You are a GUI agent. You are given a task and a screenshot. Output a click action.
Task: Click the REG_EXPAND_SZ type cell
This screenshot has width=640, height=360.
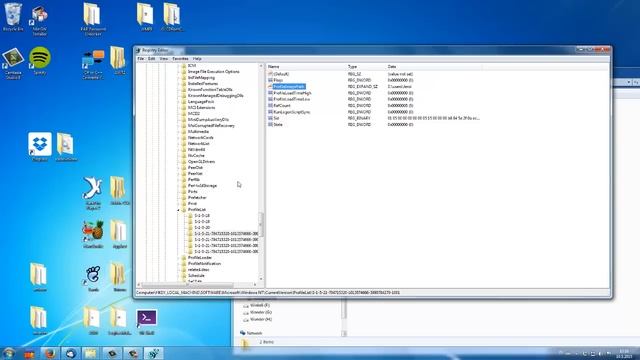click(362, 87)
